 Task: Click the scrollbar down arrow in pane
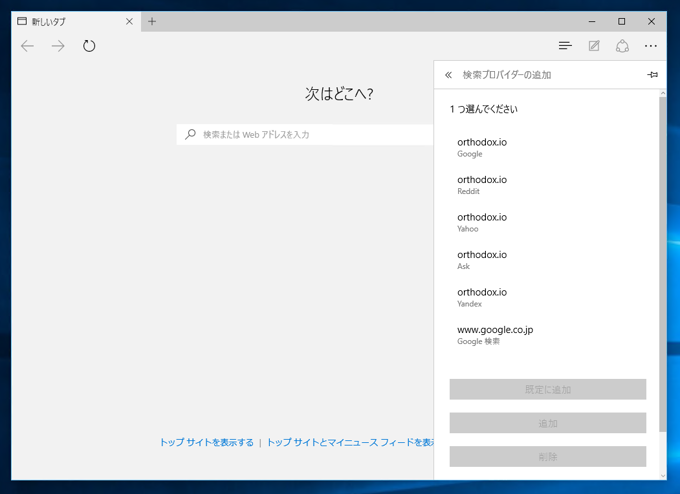point(663,476)
